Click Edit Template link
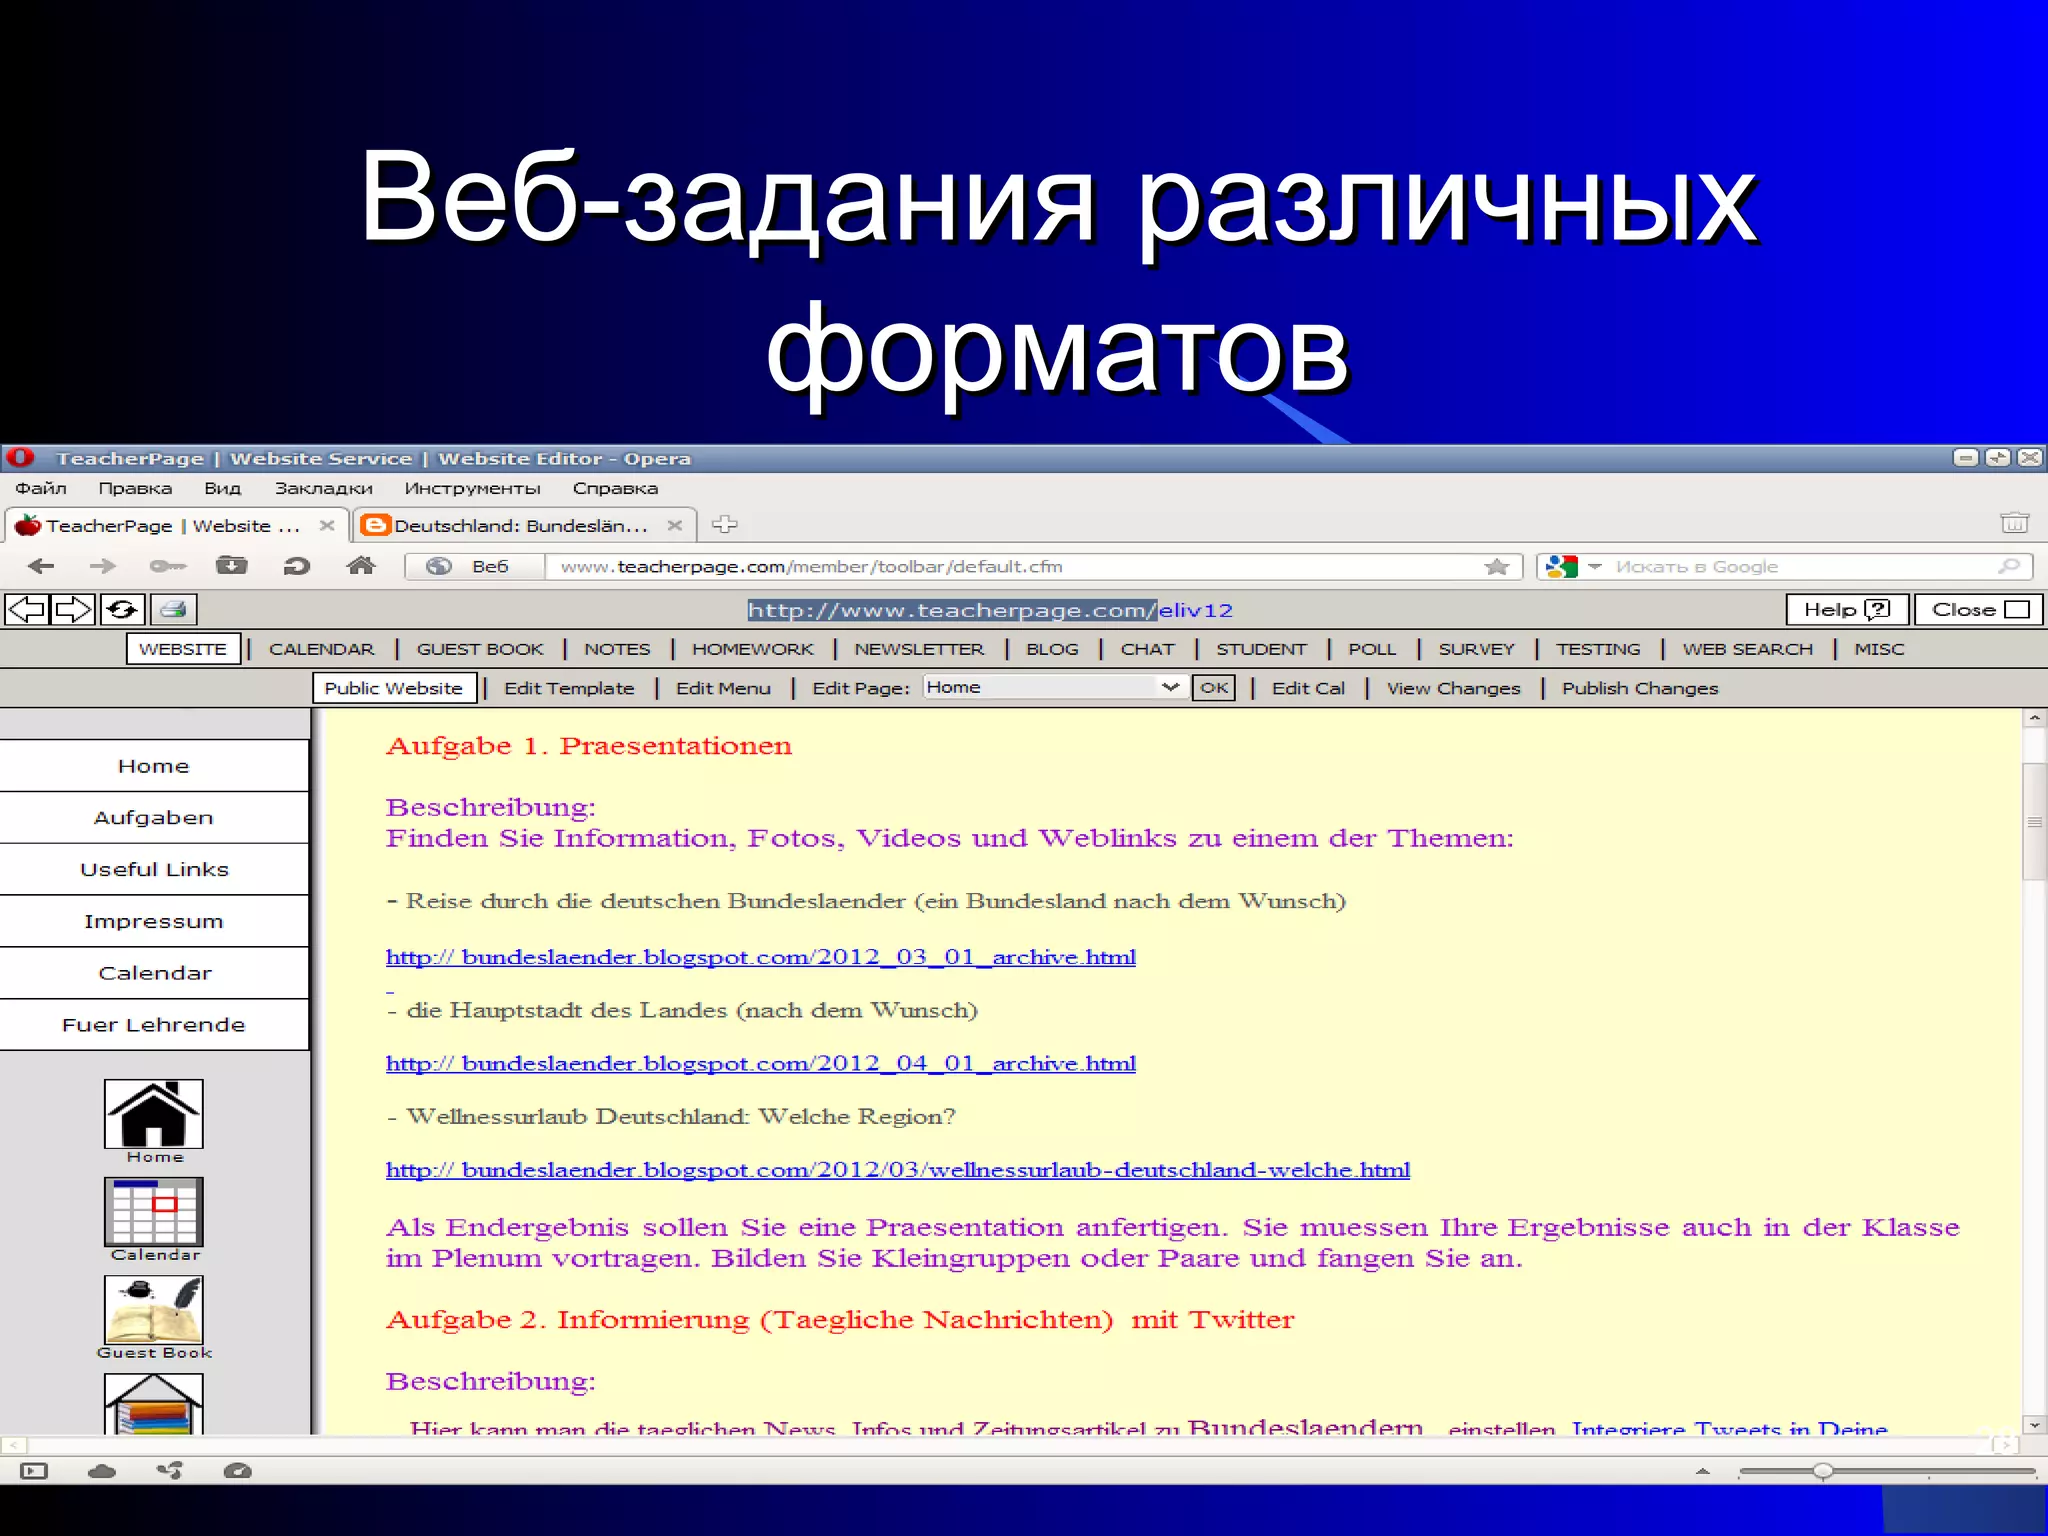Image resolution: width=2048 pixels, height=1536 pixels. (x=569, y=688)
